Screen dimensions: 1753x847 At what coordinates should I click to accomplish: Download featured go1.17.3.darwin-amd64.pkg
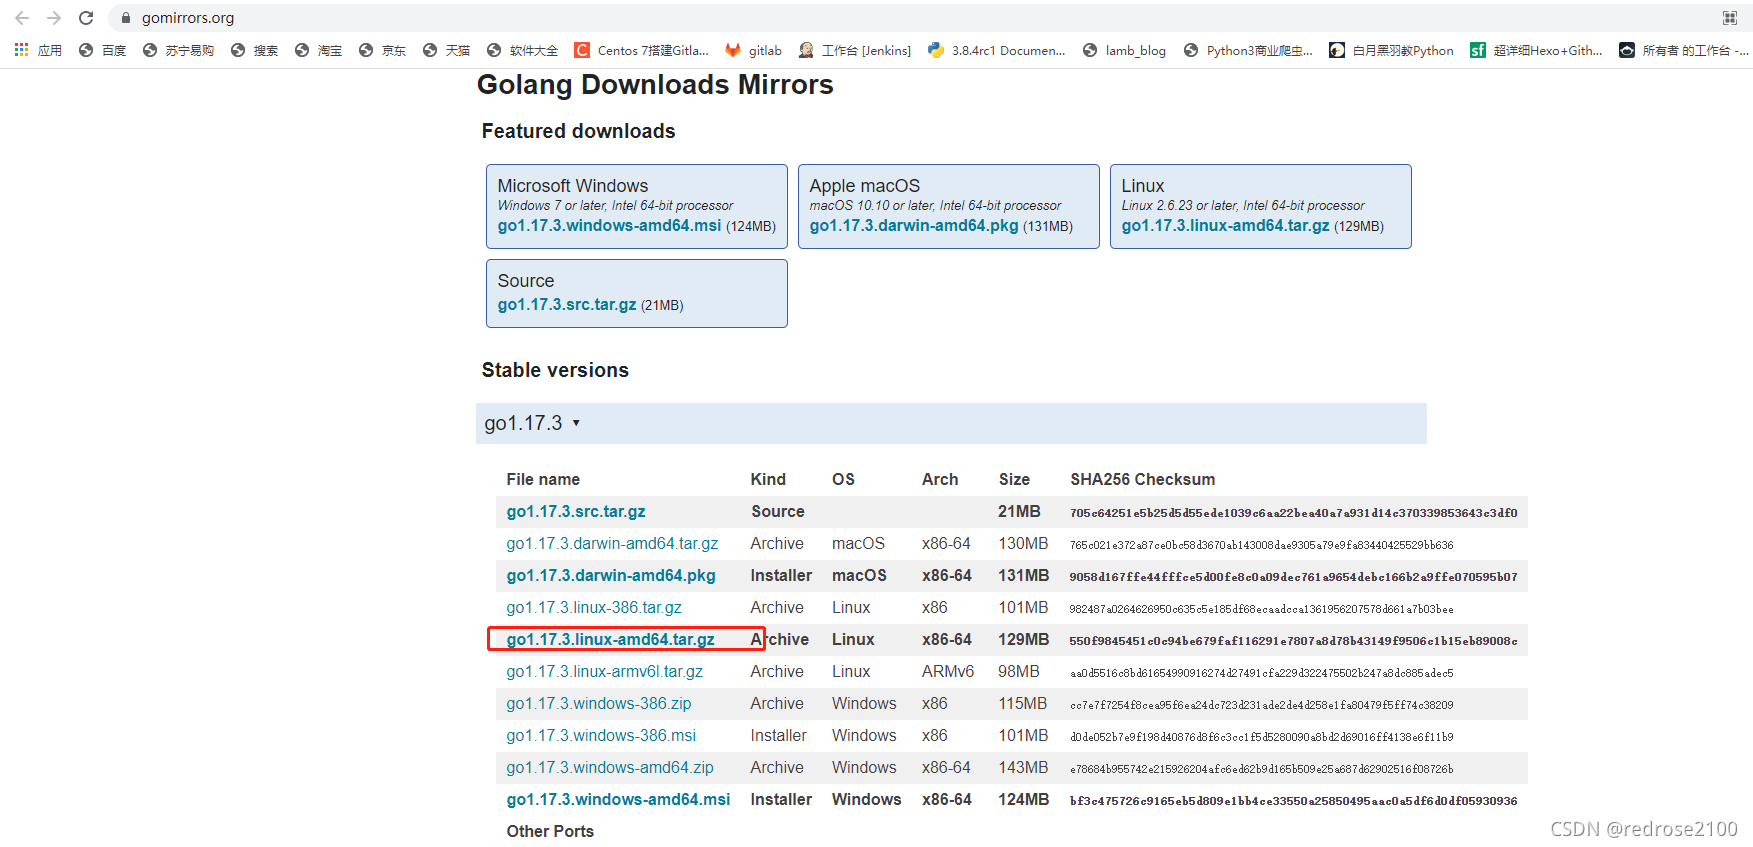[914, 226]
